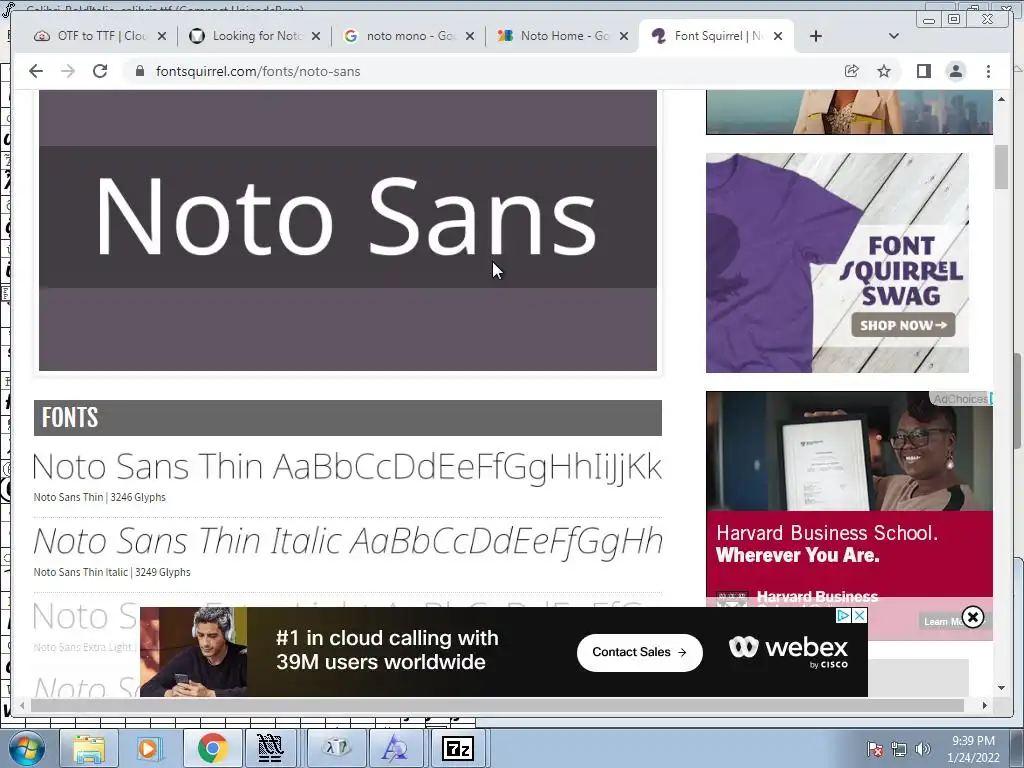Open the Action Center flag icon
This screenshot has height=768, width=1024.
point(875,749)
